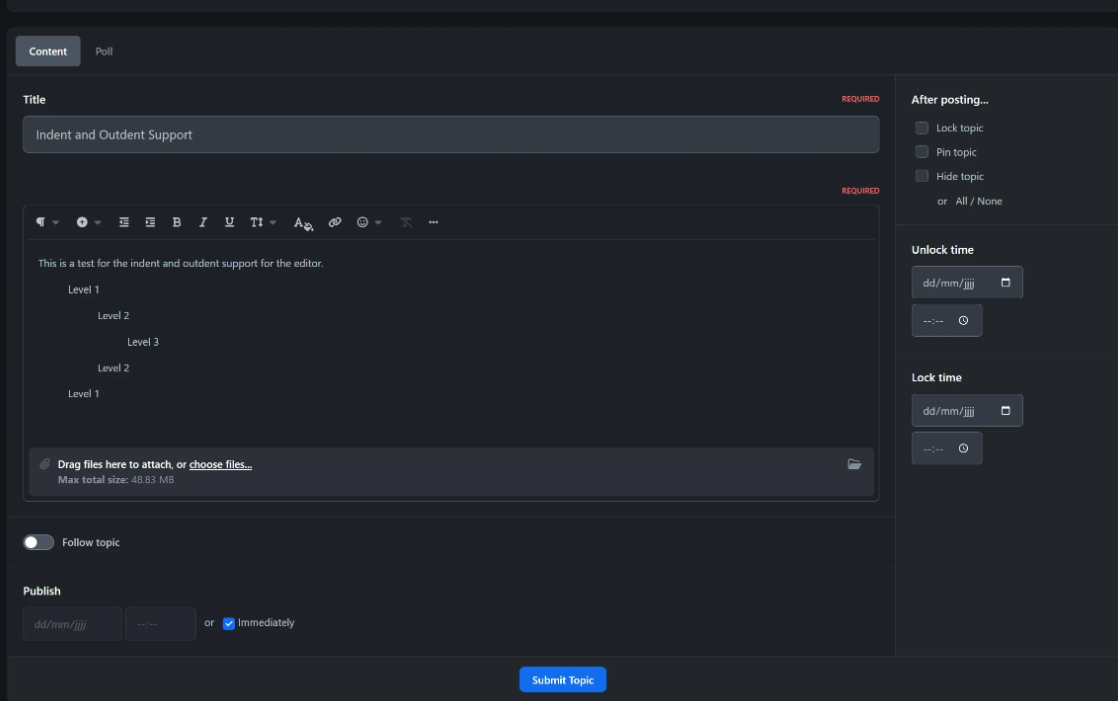Switch to the Content tab

tap(48, 51)
